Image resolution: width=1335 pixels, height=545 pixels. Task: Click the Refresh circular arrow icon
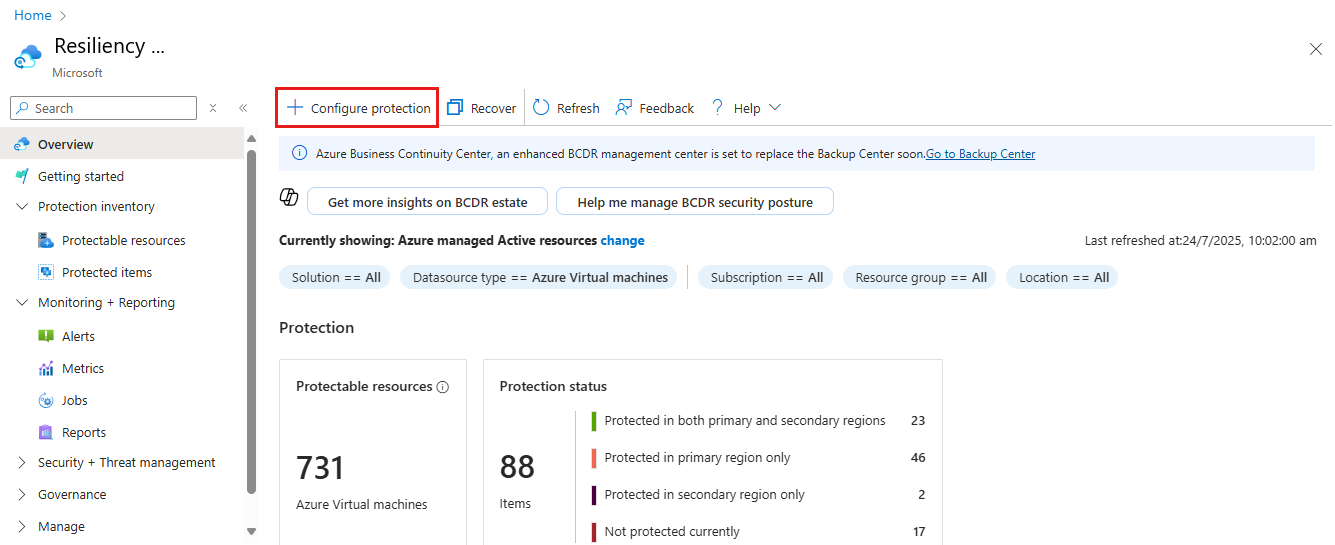coord(541,108)
